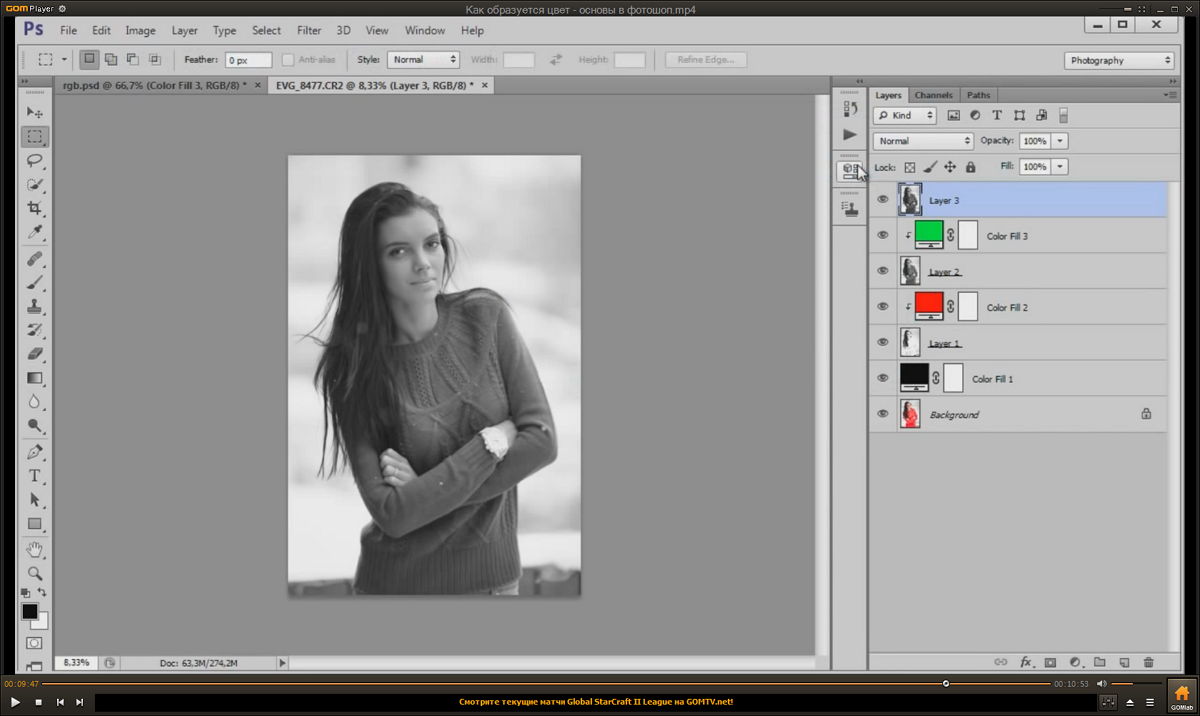Toggle visibility of Color Fill 2 layer
The image size is (1200, 716).
tap(882, 307)
